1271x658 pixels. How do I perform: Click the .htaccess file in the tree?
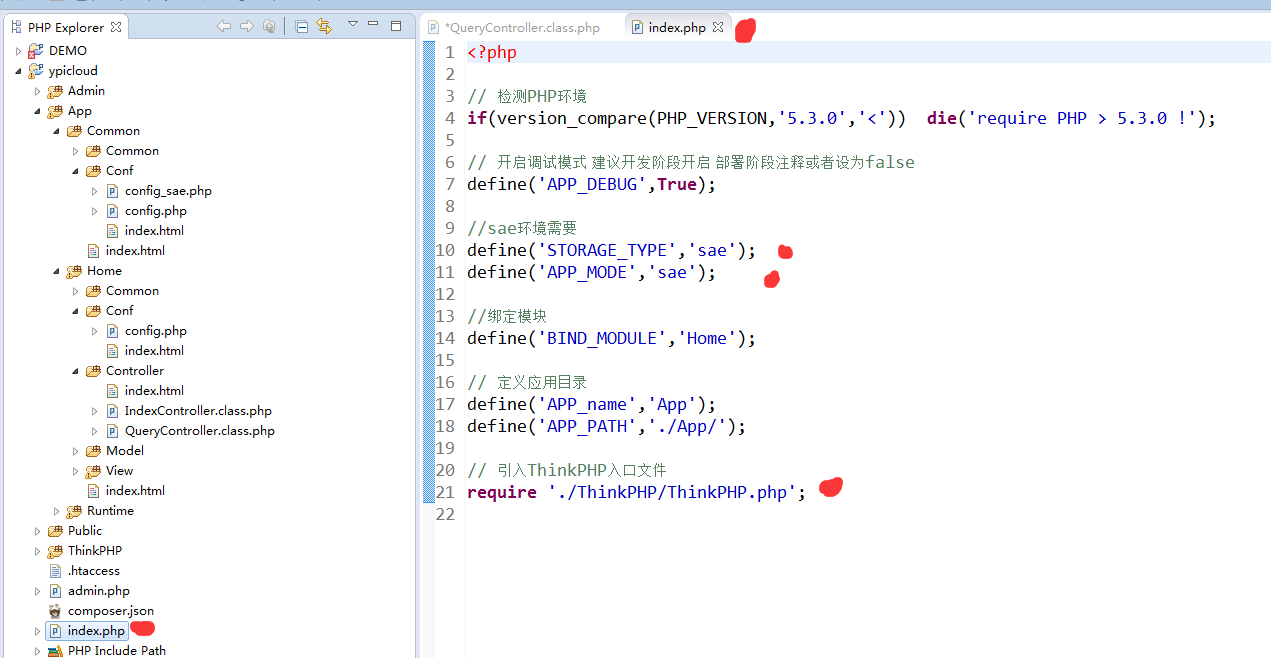pos(93,571)
